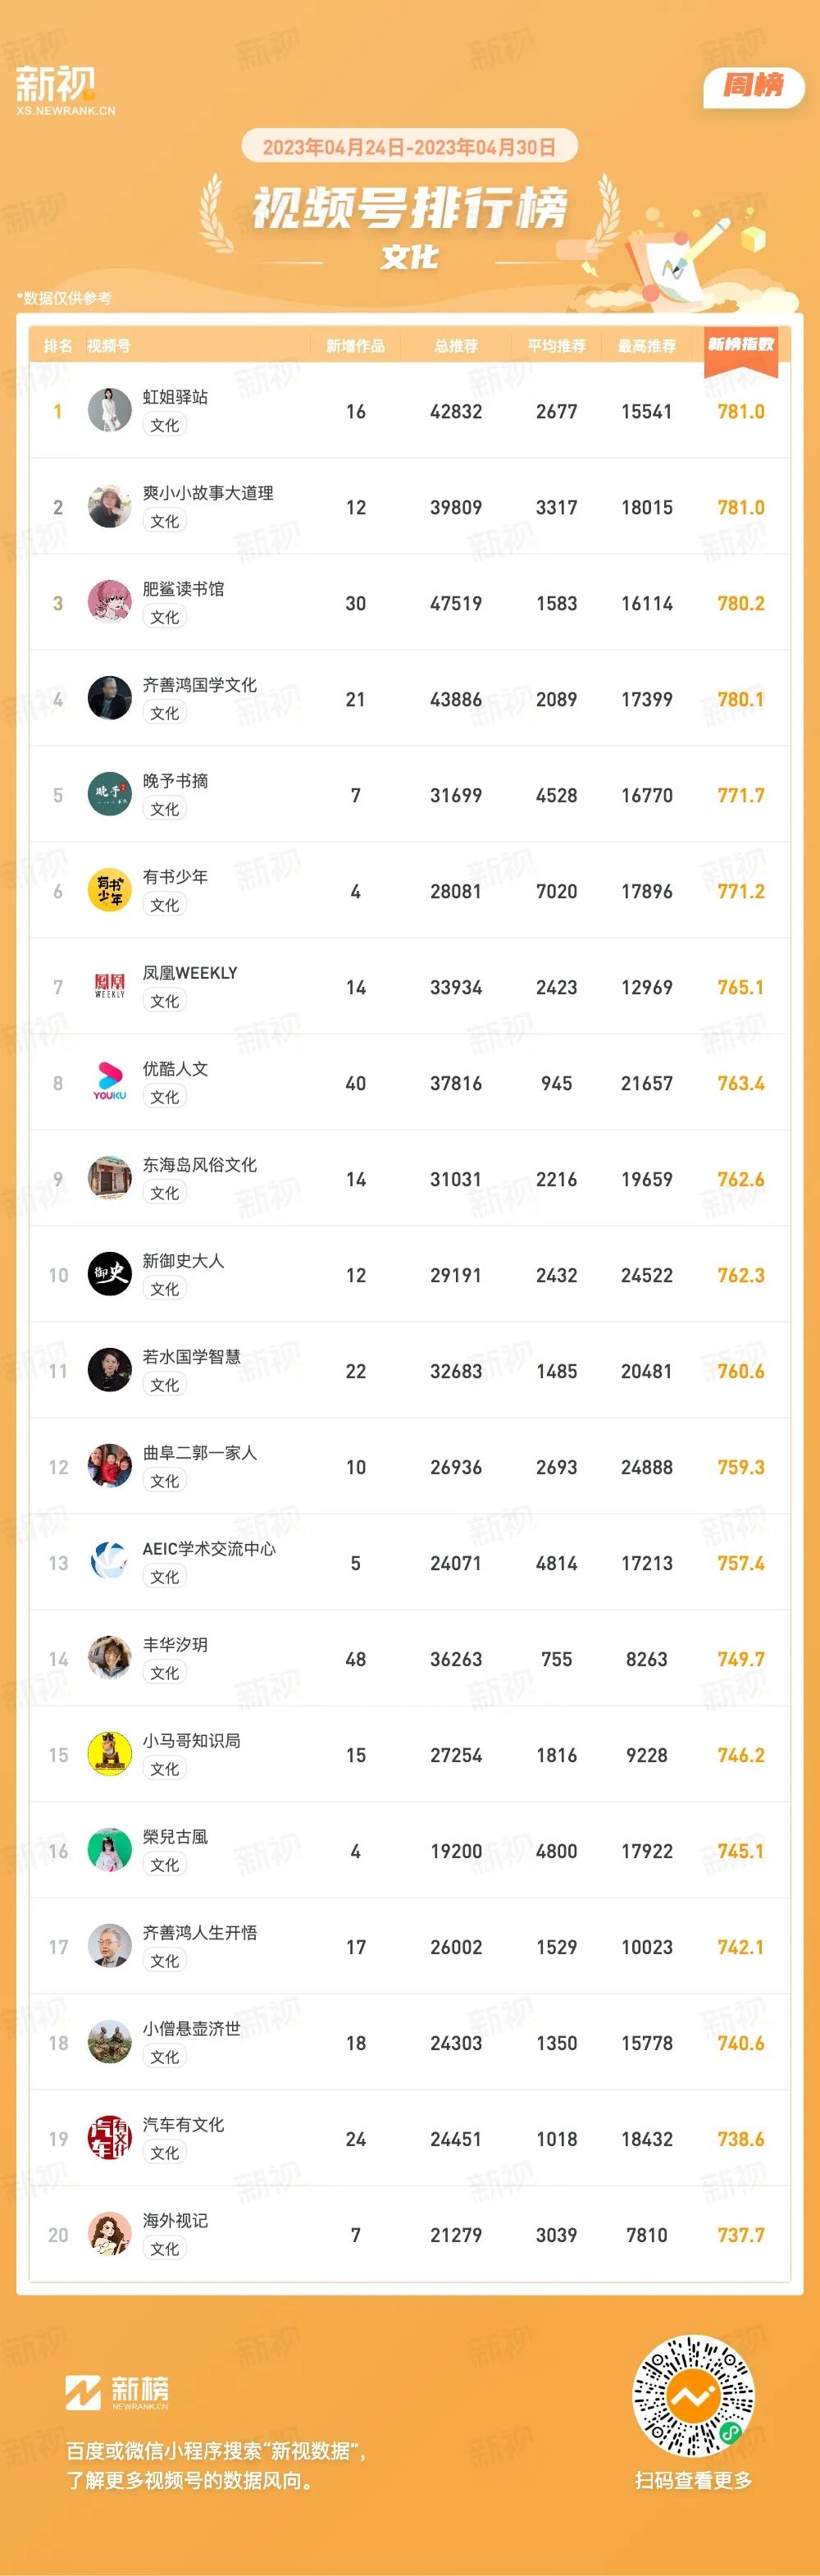Image resolution: width=820 pixels, height=2576 pixels.
Task: Click the 总推荐 column header
Action: pos(456,346)
